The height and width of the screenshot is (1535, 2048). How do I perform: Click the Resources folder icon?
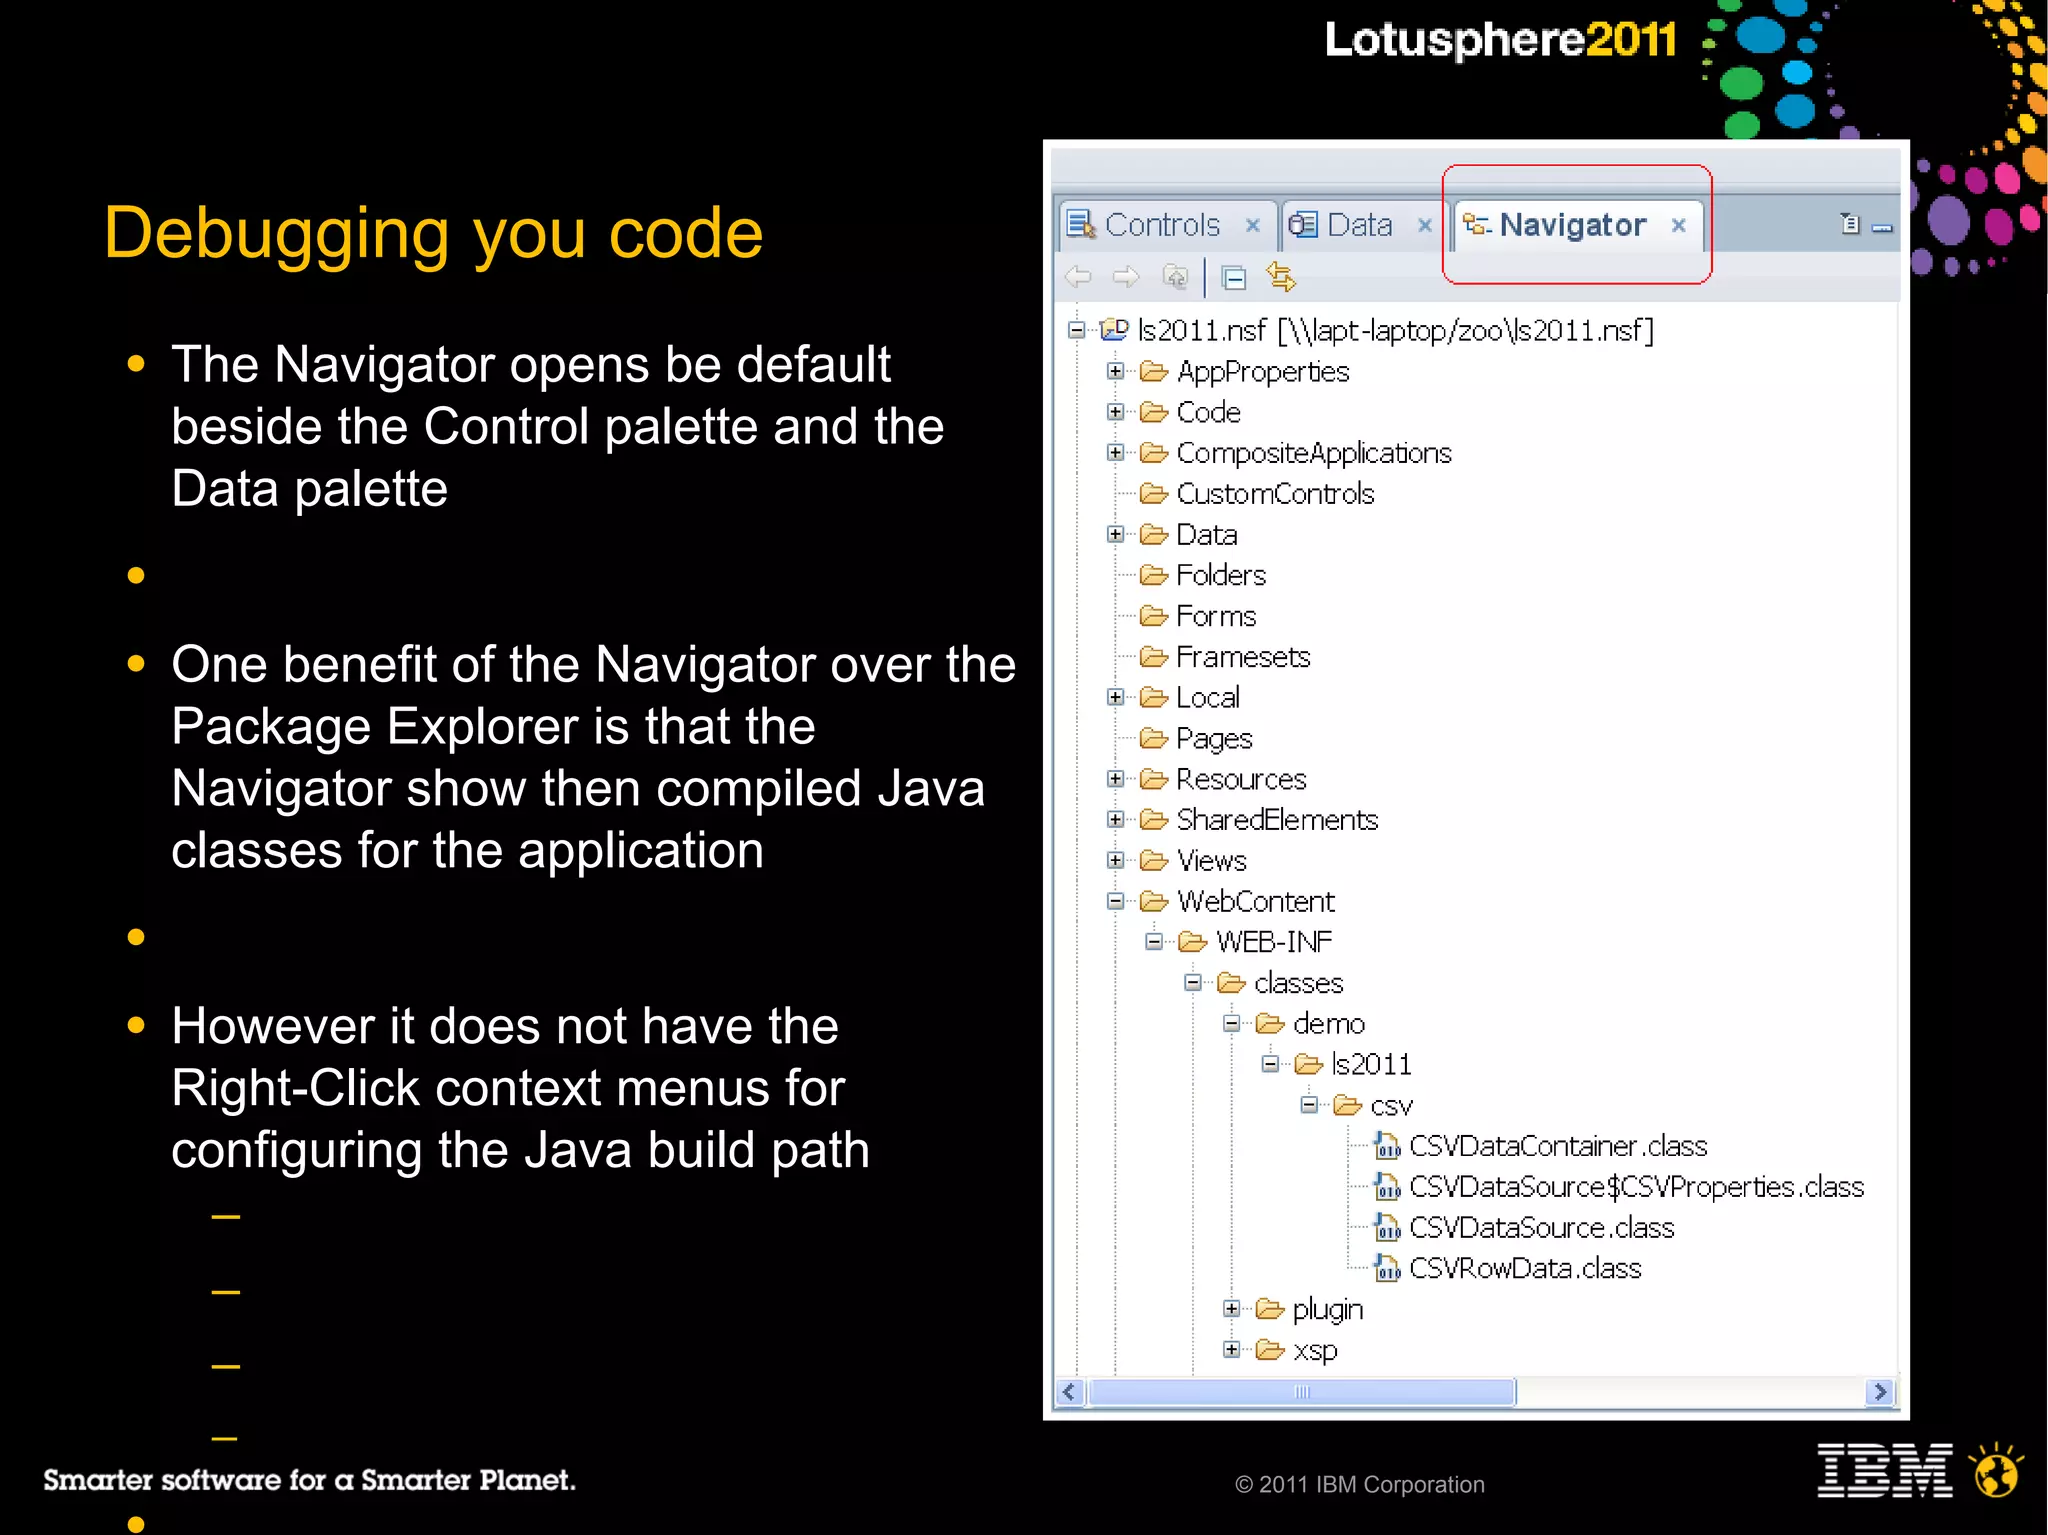coord(1154,779)
